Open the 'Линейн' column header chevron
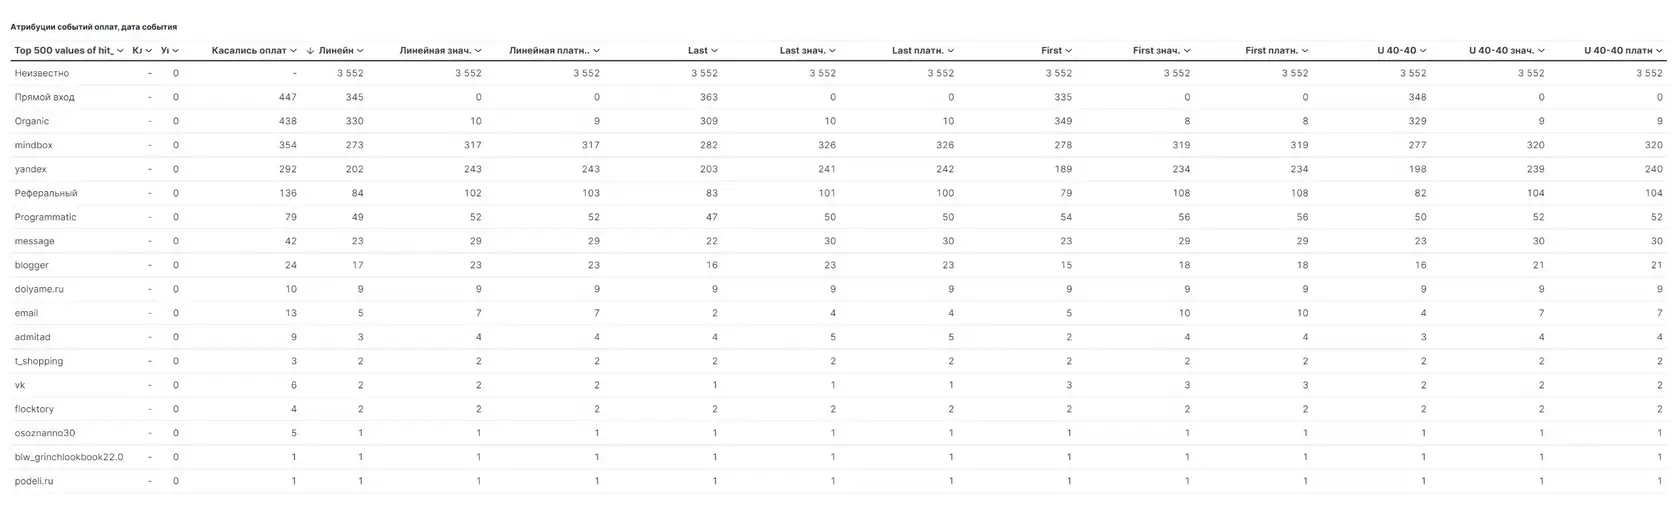The height and width of the screenshot is (519, 1680). 360,50
